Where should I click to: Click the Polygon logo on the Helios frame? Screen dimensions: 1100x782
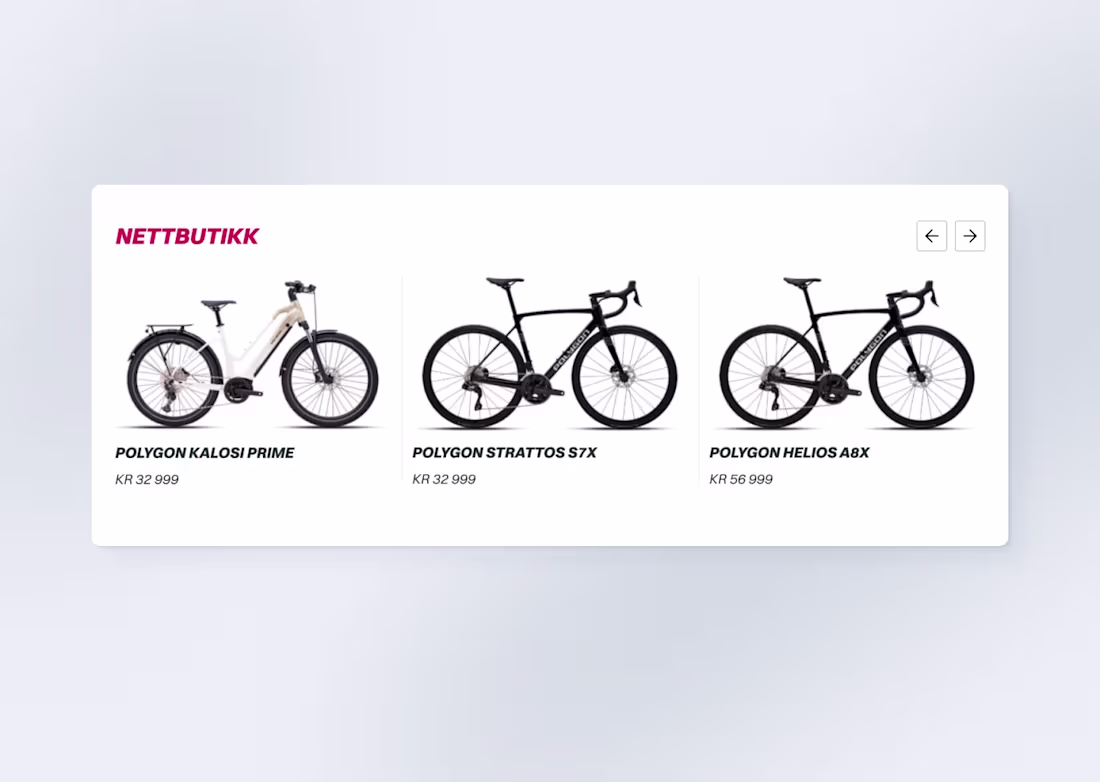pos(867,349)
